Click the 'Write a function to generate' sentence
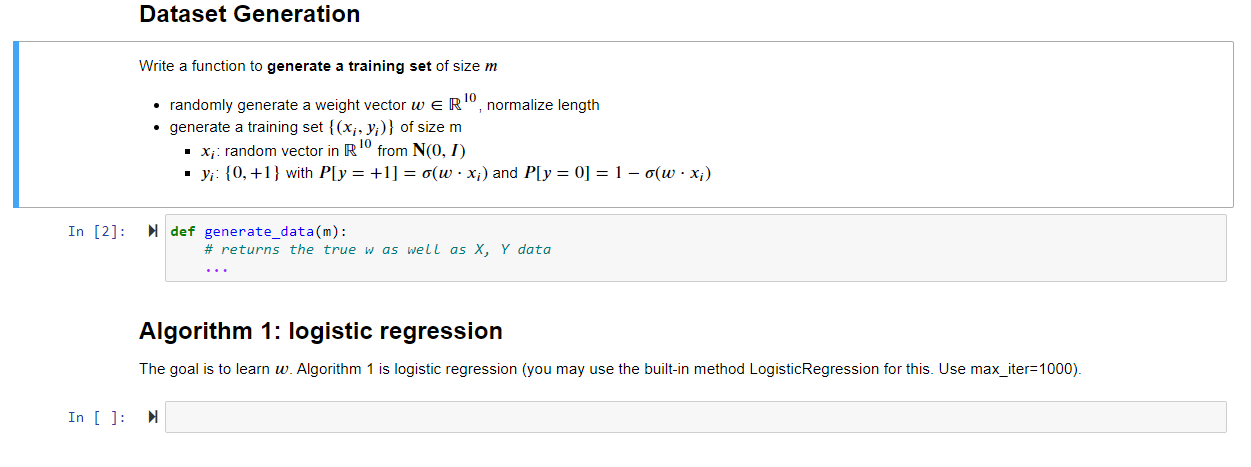 coord(318,66)
